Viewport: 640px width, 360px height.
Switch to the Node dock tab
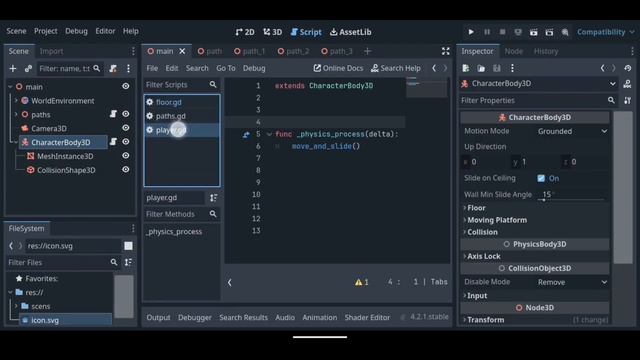coord(513,51)
